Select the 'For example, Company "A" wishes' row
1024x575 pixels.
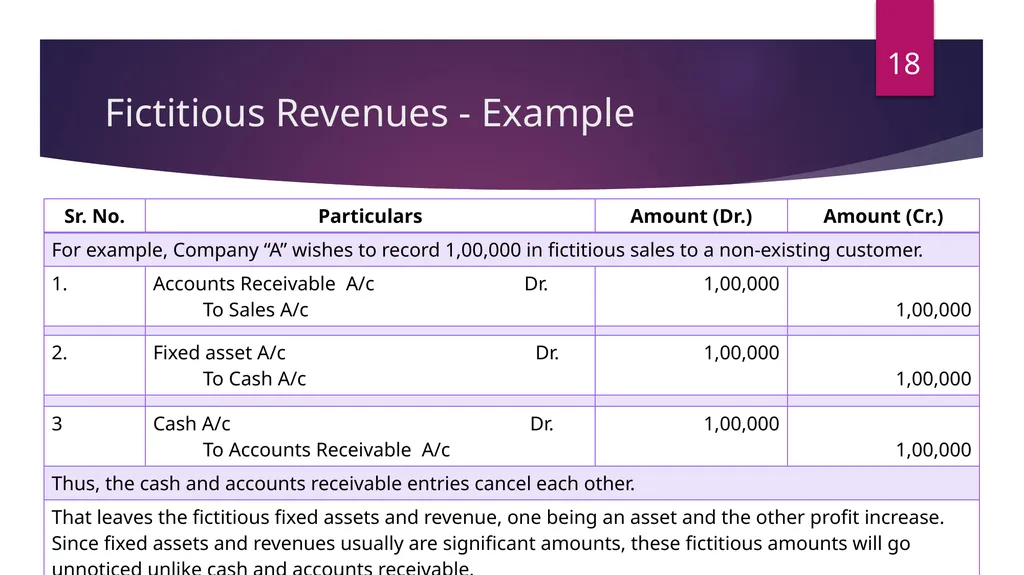click(x=512, y=250)
